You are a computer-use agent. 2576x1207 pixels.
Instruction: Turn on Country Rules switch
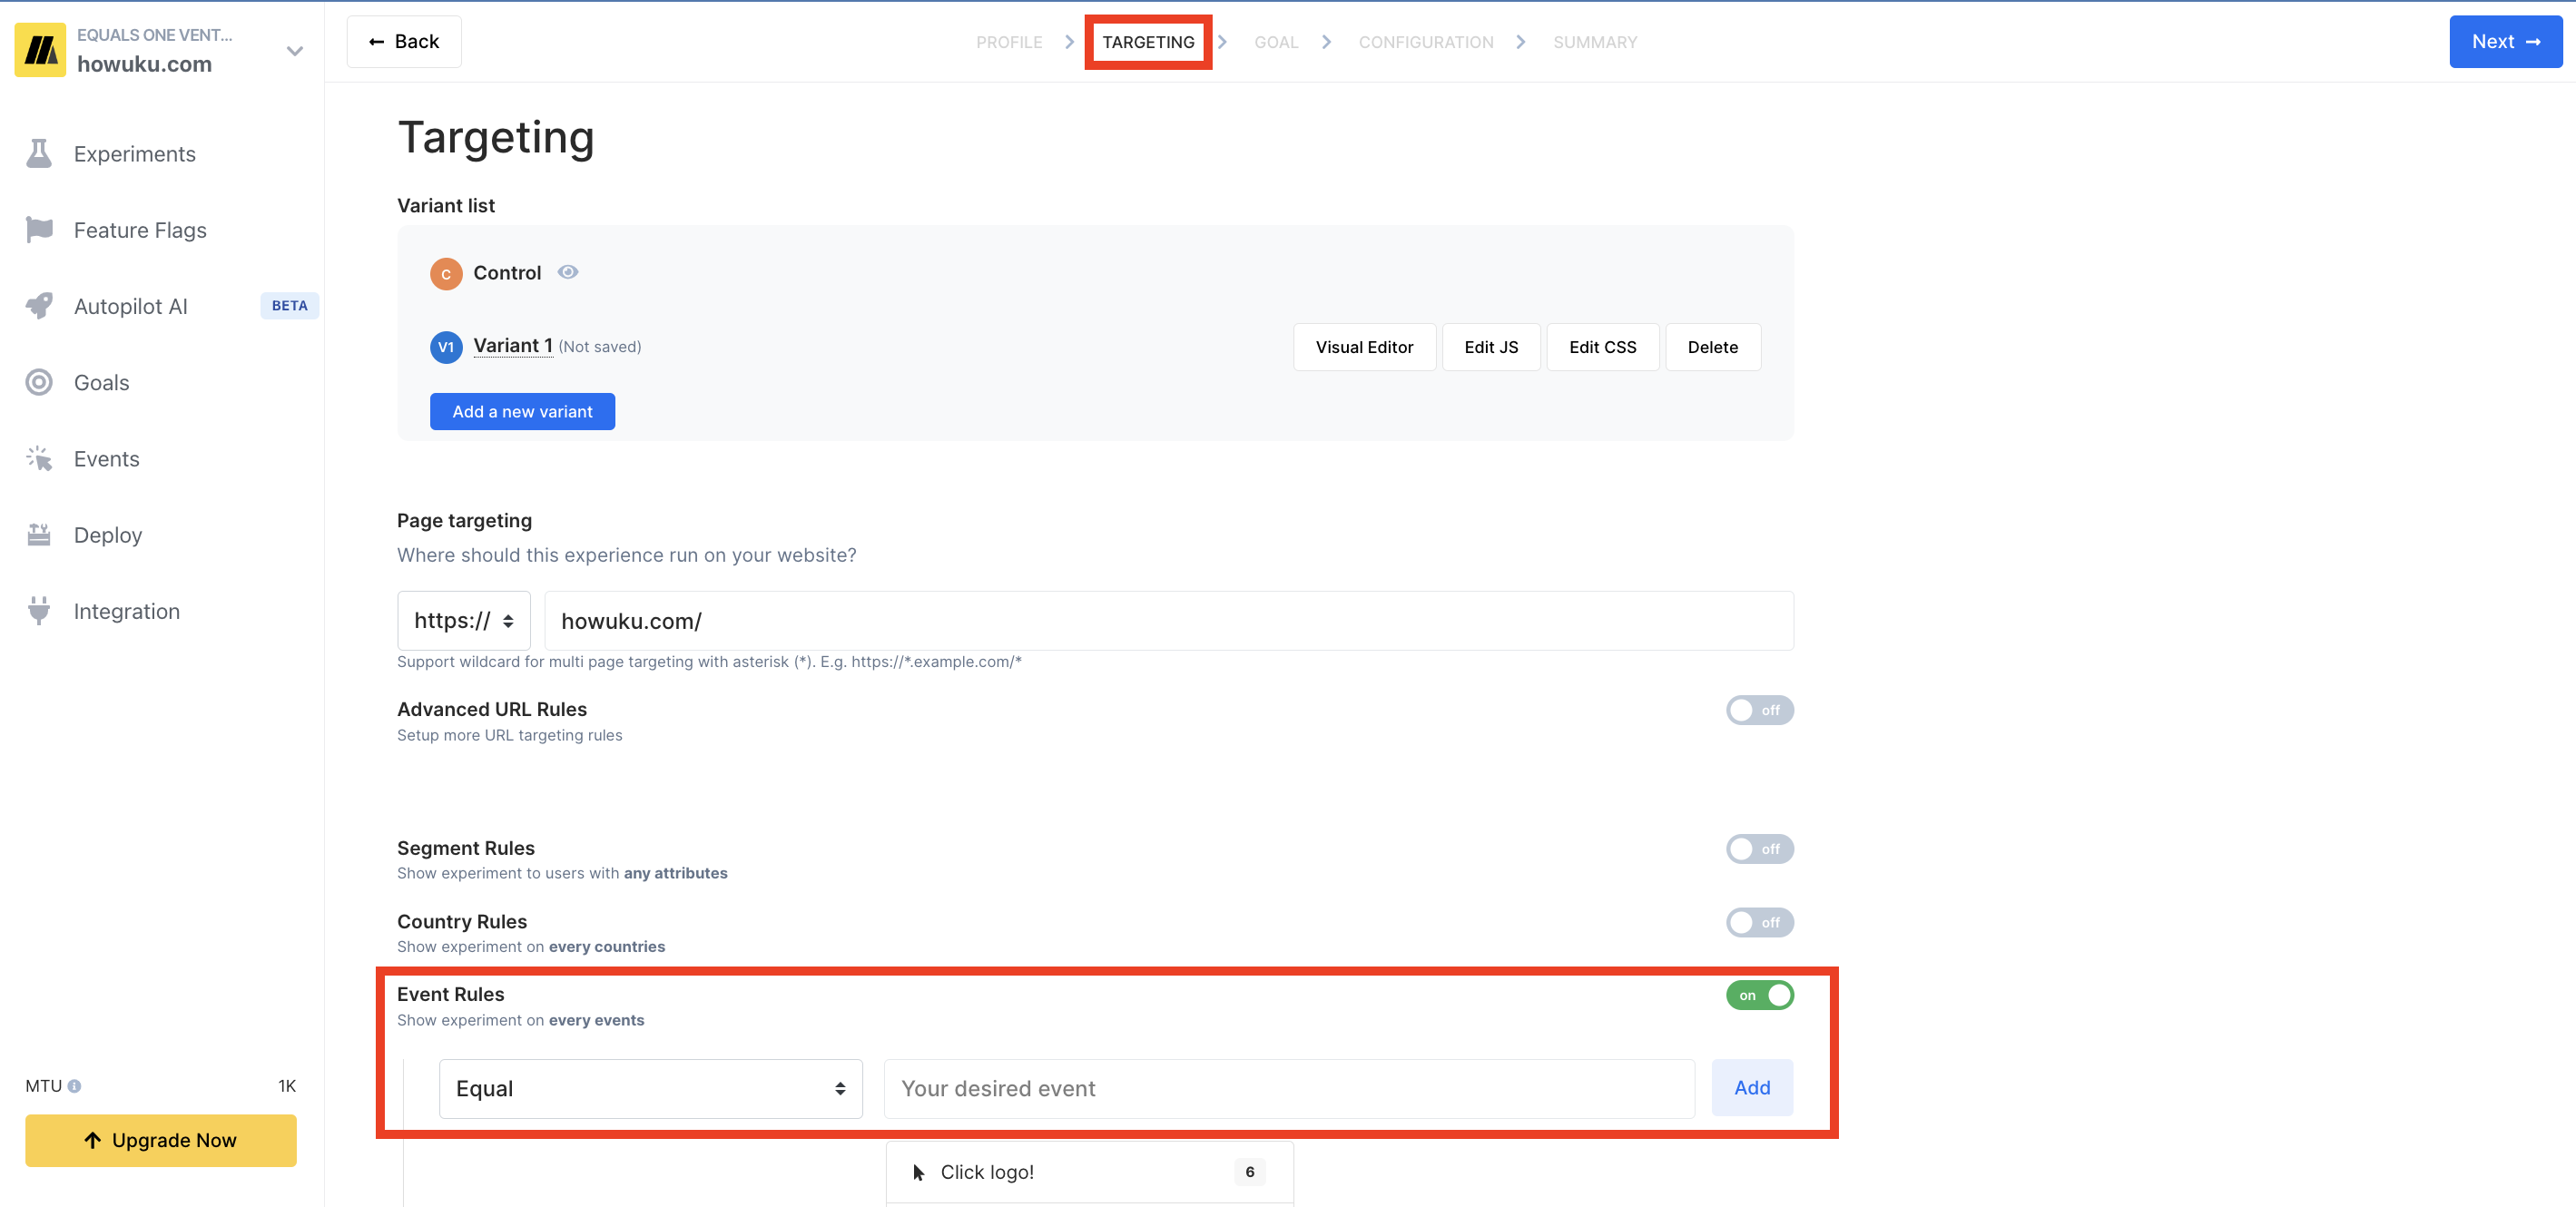1758,922
